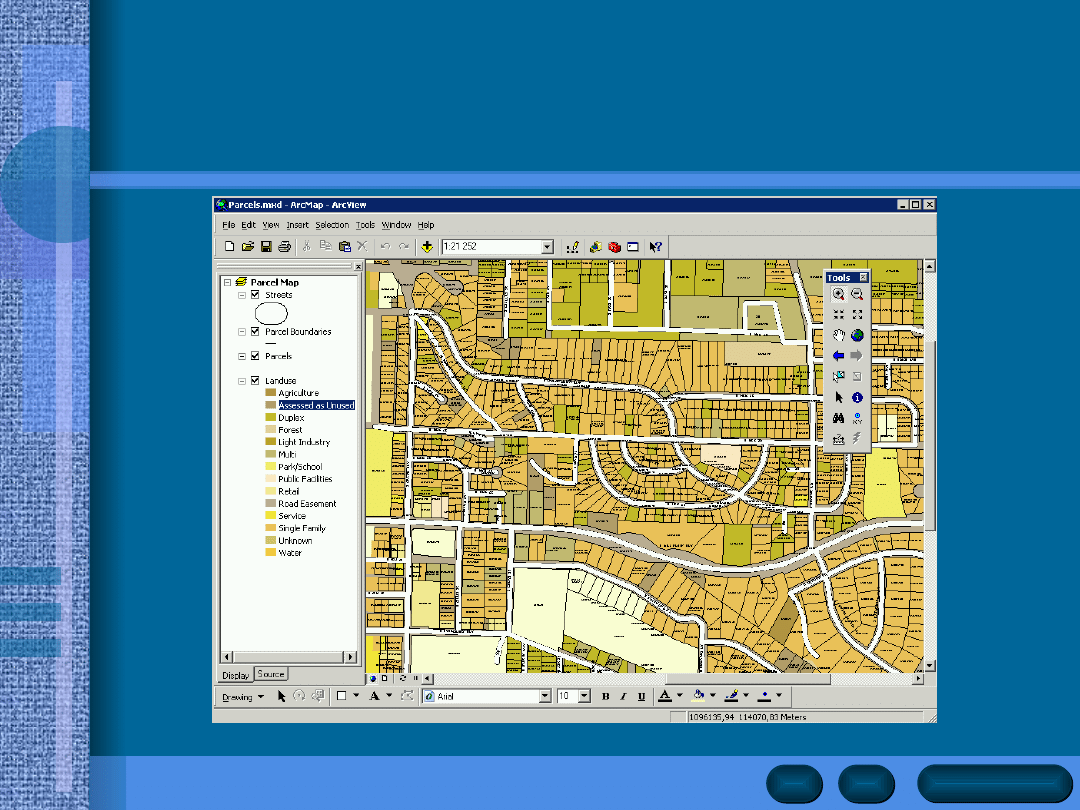Collapse the Parcel Map data frame

click(228, 282)
